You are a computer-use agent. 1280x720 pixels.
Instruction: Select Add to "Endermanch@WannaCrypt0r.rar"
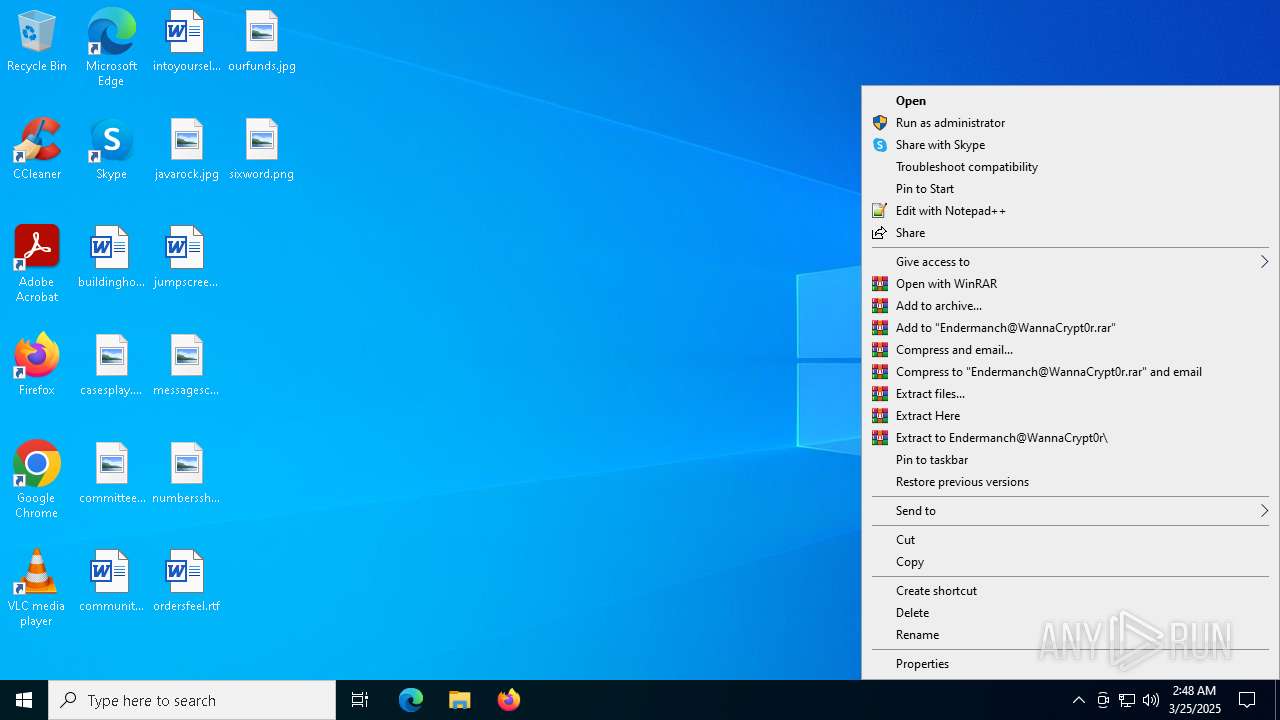(x=1070, y=328)
